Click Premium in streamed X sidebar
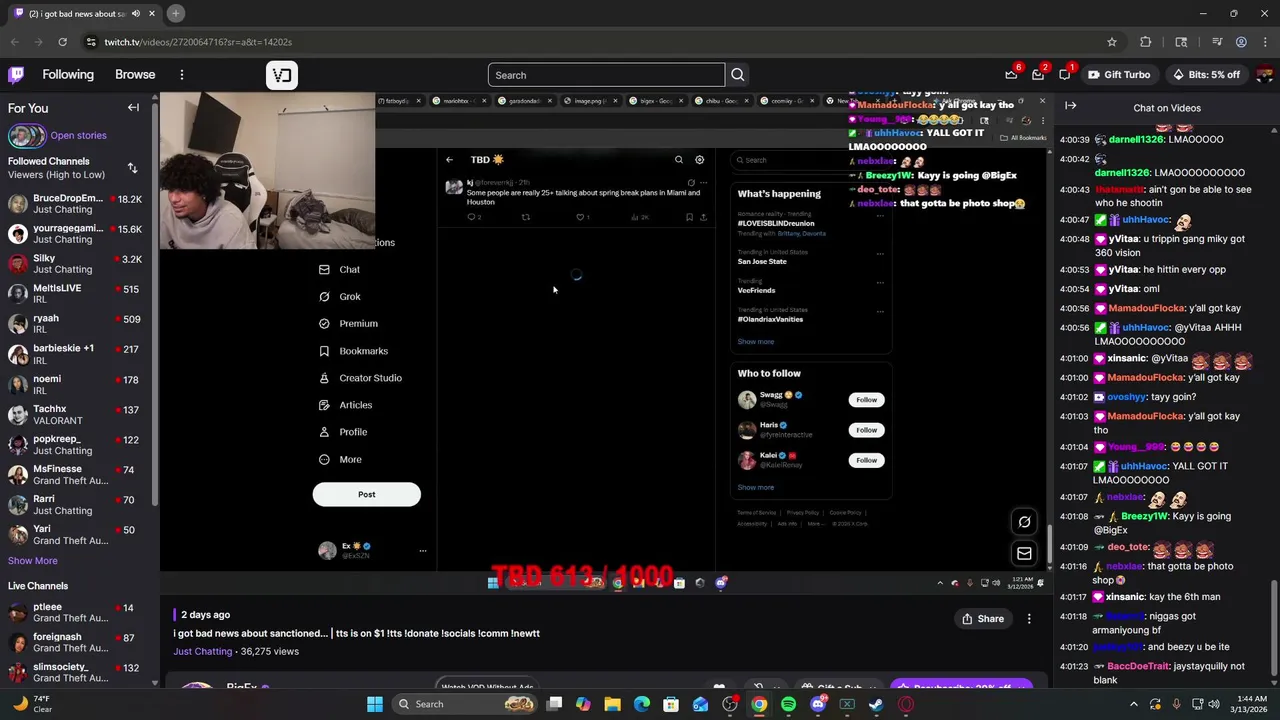This screenshot has height=720, width=1280. pos(349,324)
